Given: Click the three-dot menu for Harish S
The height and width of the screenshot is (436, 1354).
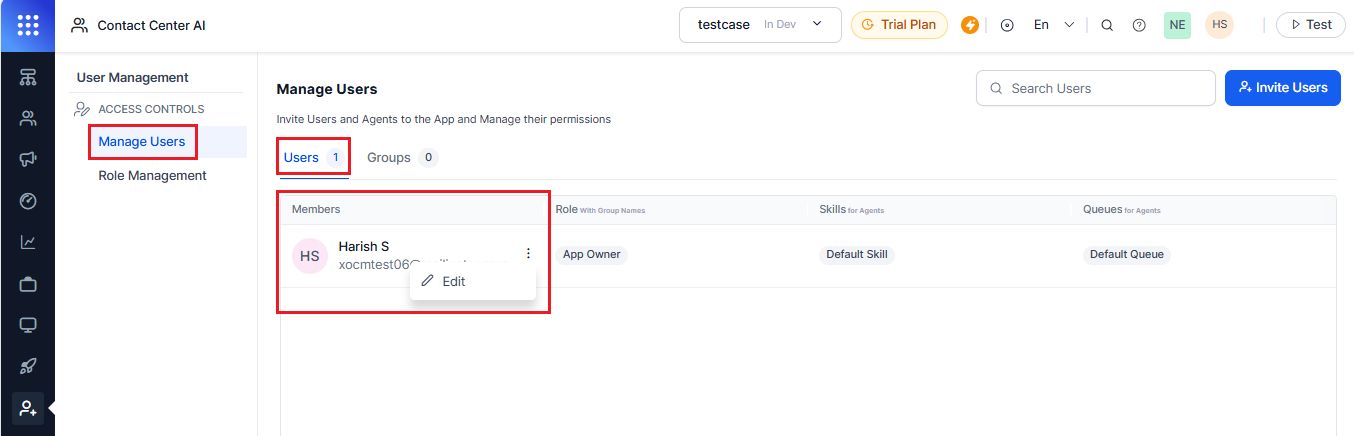Looking at the screenshot, I should (528, 254).
